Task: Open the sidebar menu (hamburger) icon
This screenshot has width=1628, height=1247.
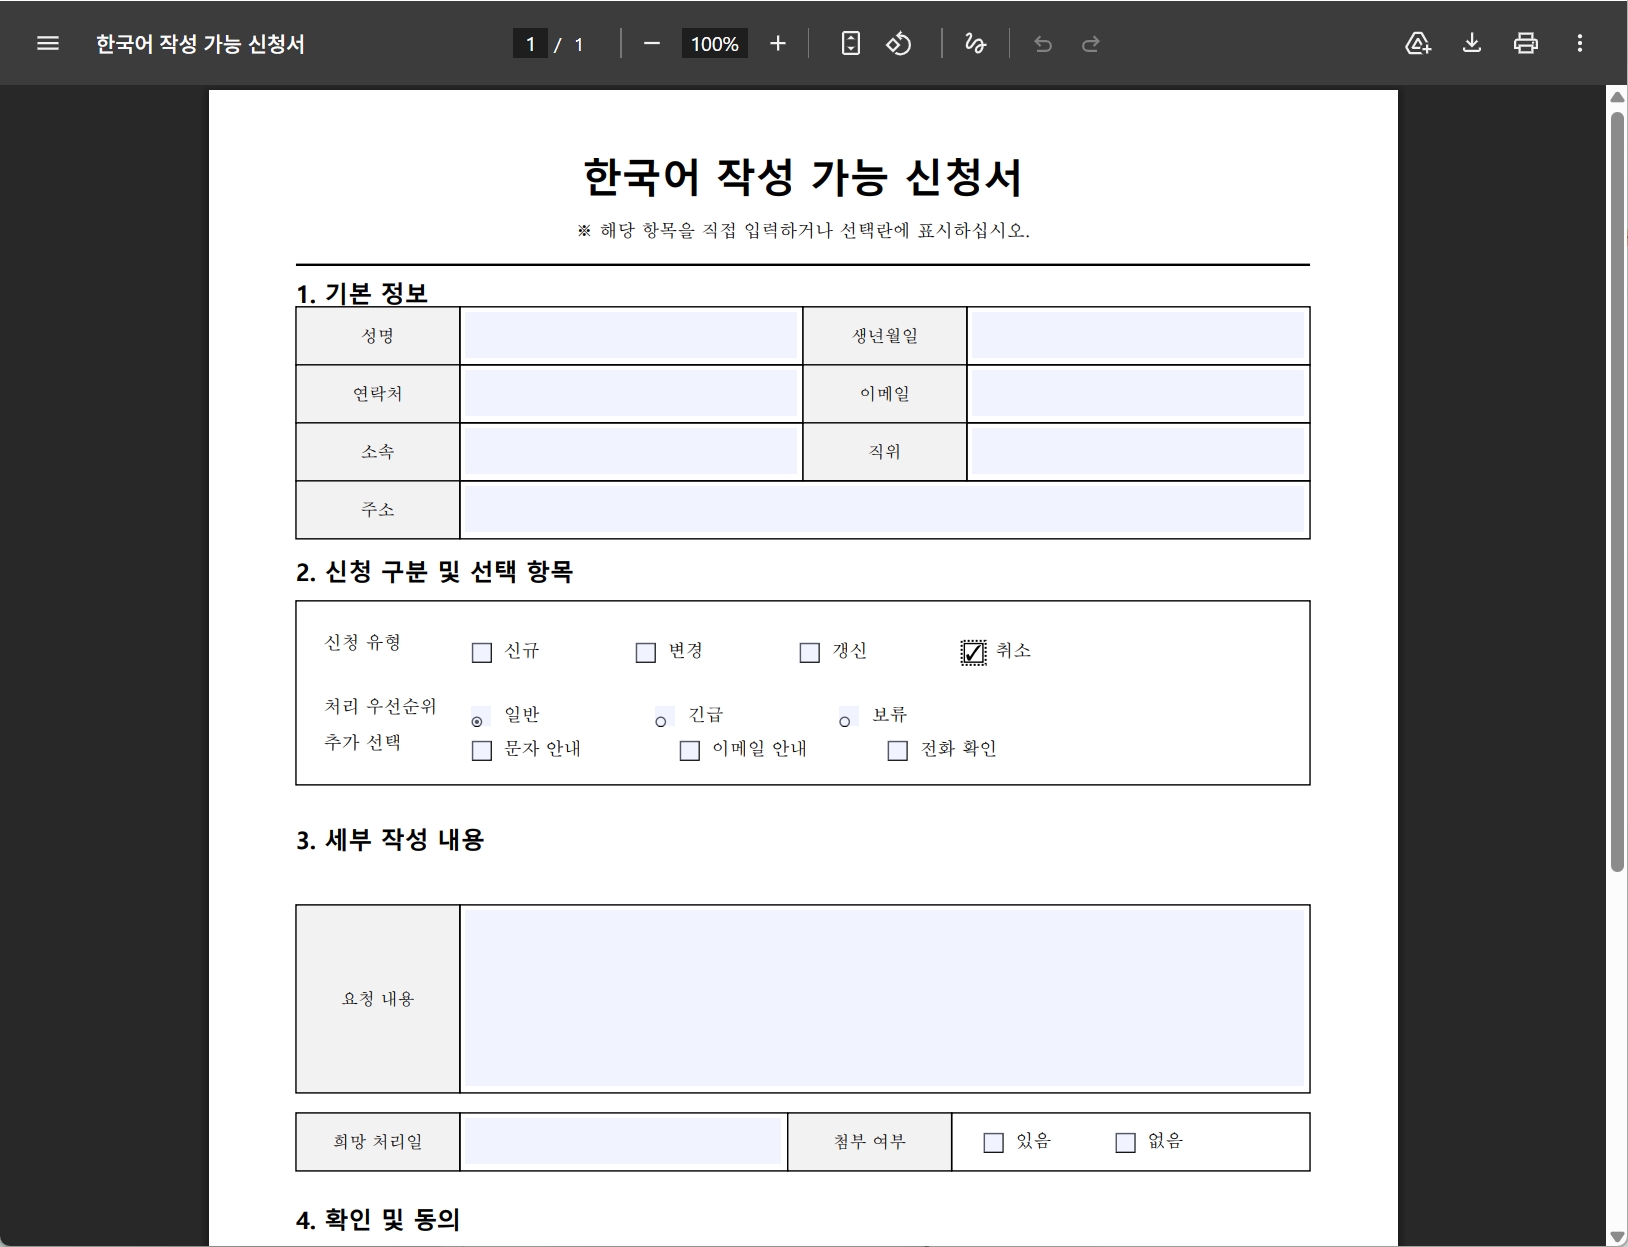Action: (x=48, y=43)
